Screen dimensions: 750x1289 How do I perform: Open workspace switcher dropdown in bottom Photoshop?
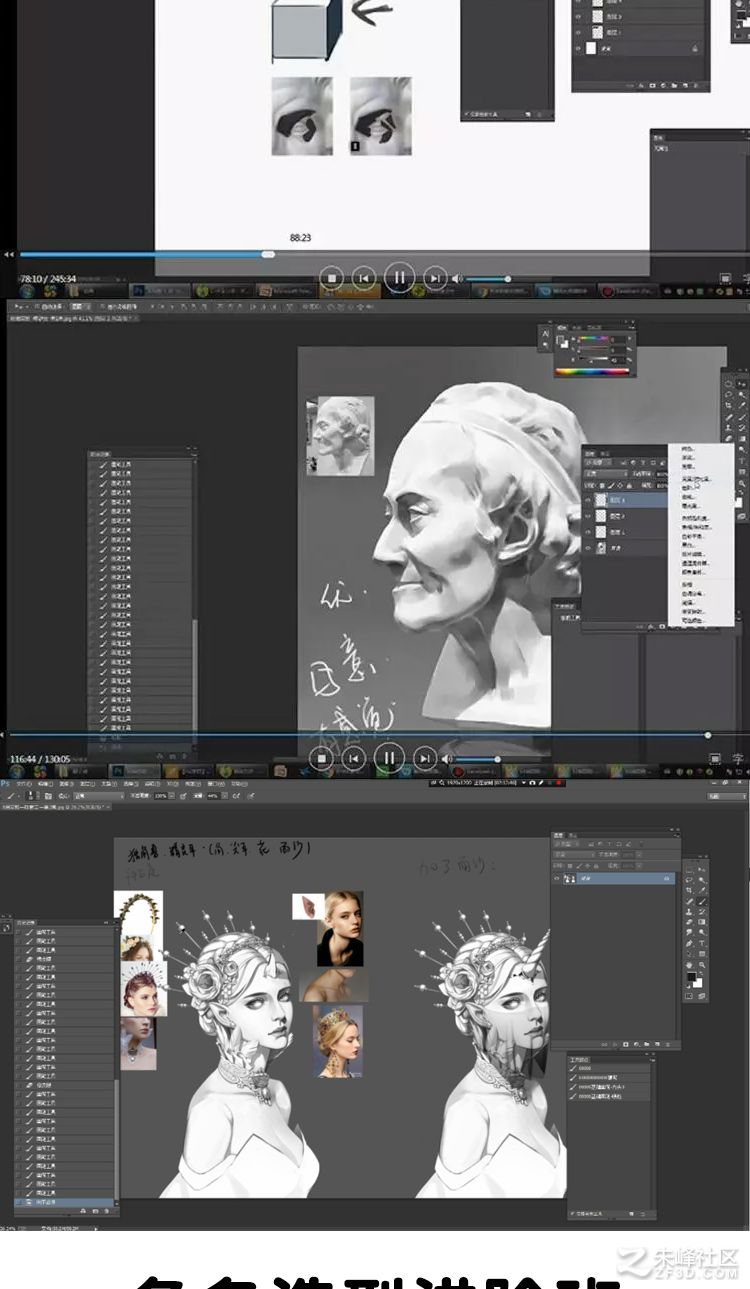click(728, 796)
